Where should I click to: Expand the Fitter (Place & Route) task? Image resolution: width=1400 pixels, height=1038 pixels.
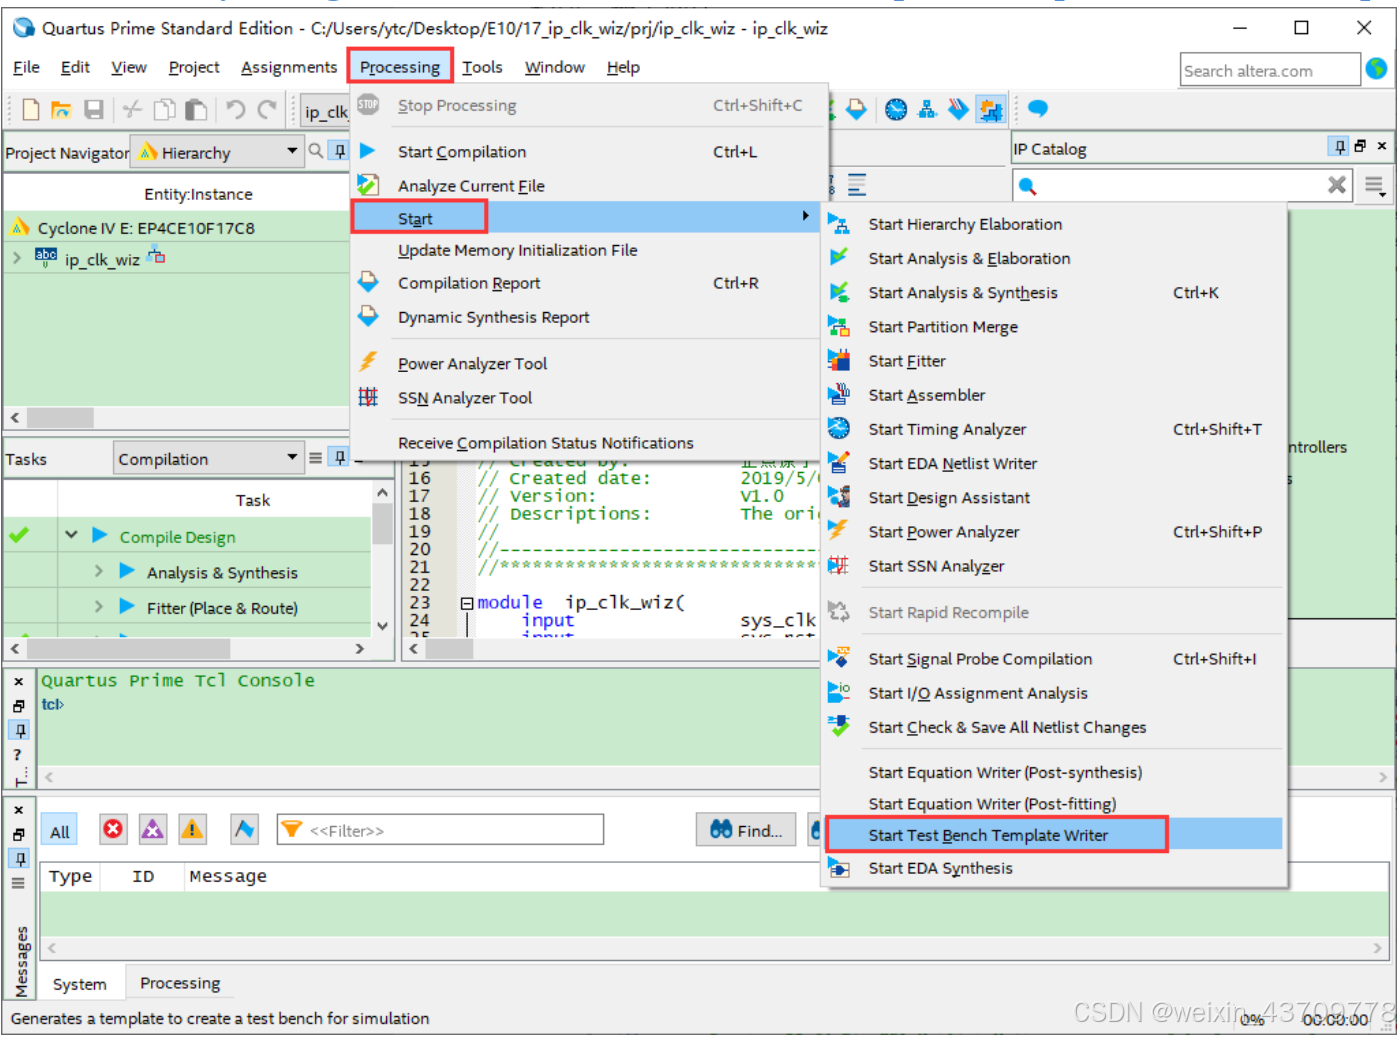click(98, 606)
